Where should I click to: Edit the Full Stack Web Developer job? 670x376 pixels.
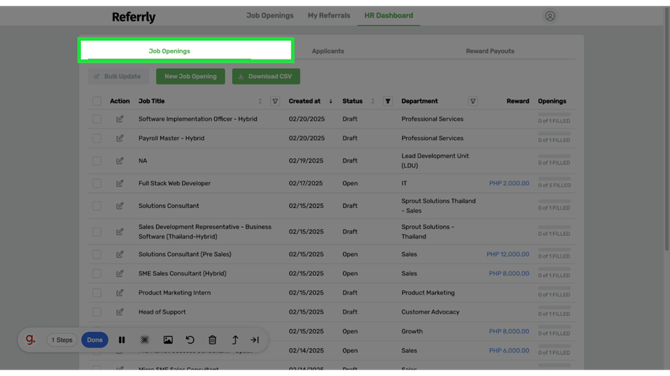(120, 183)
